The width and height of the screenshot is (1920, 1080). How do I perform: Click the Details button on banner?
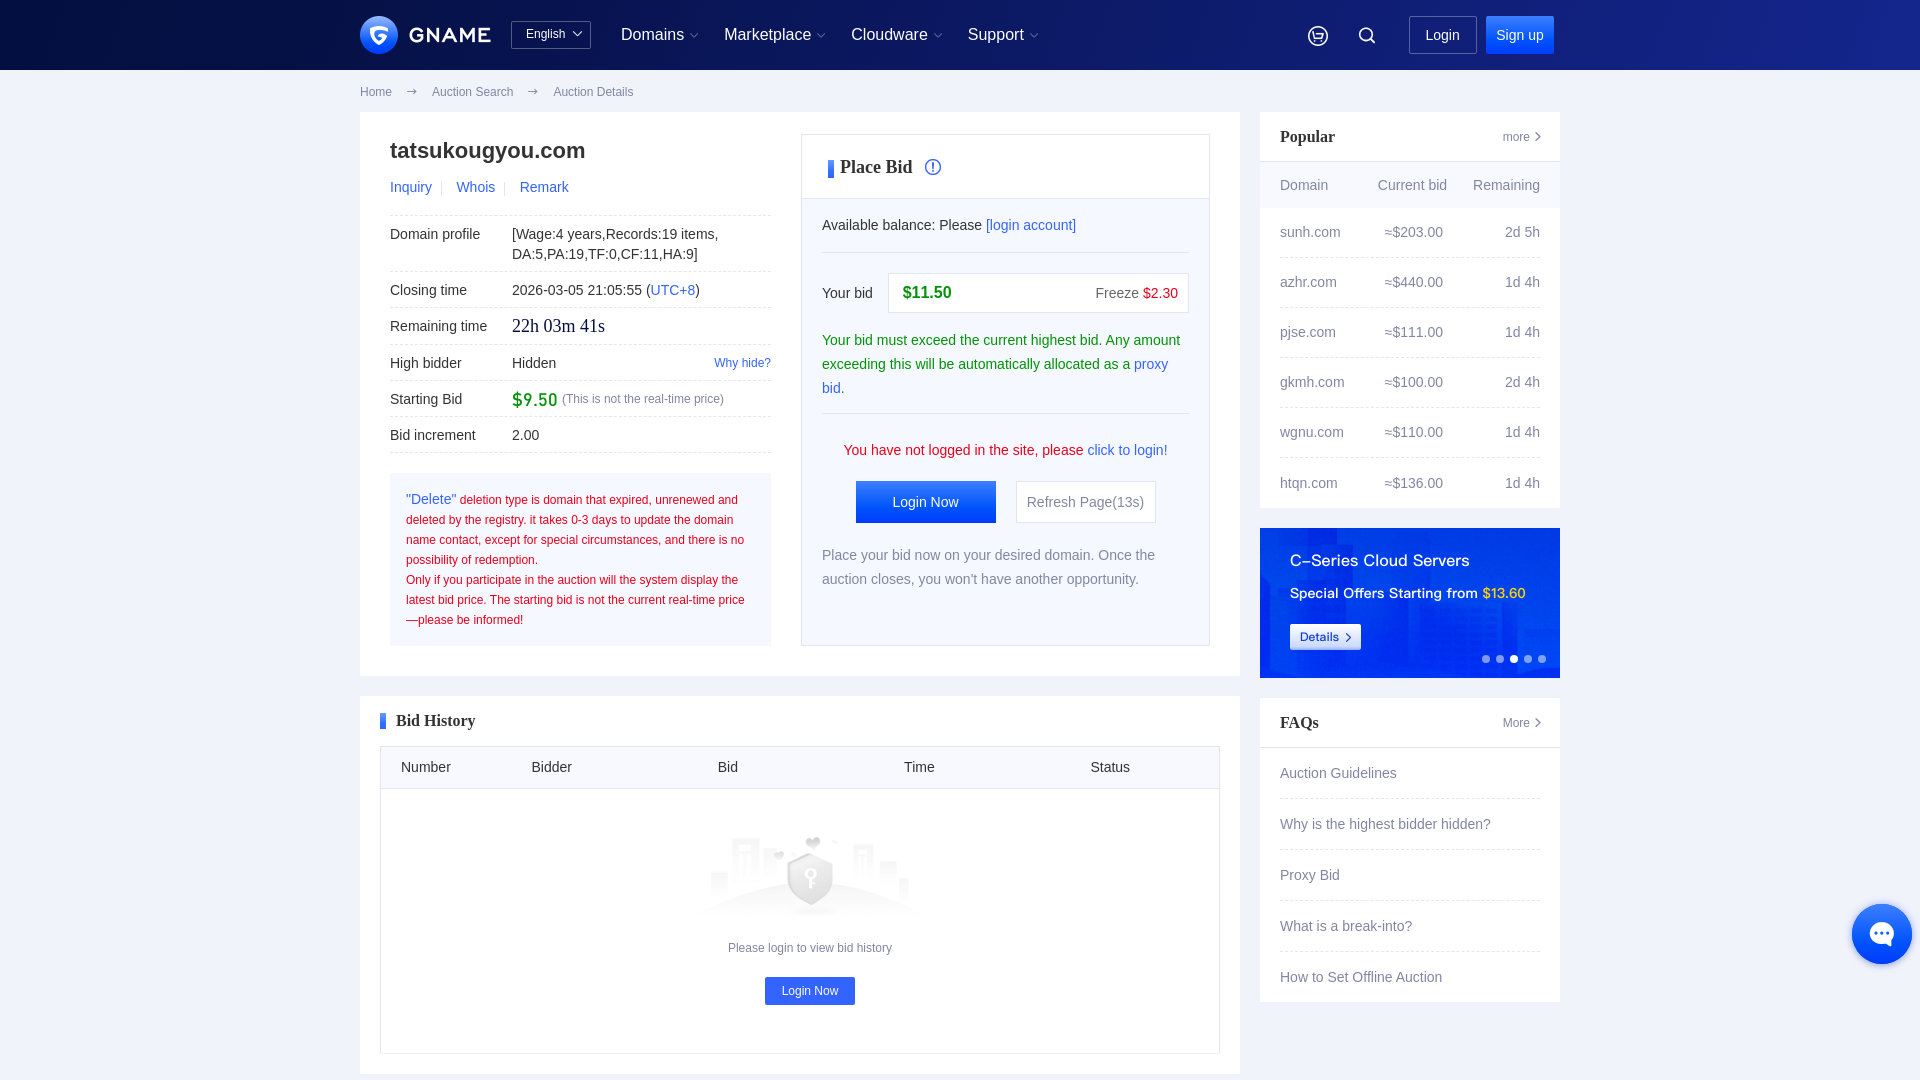tap(1325, 637)
